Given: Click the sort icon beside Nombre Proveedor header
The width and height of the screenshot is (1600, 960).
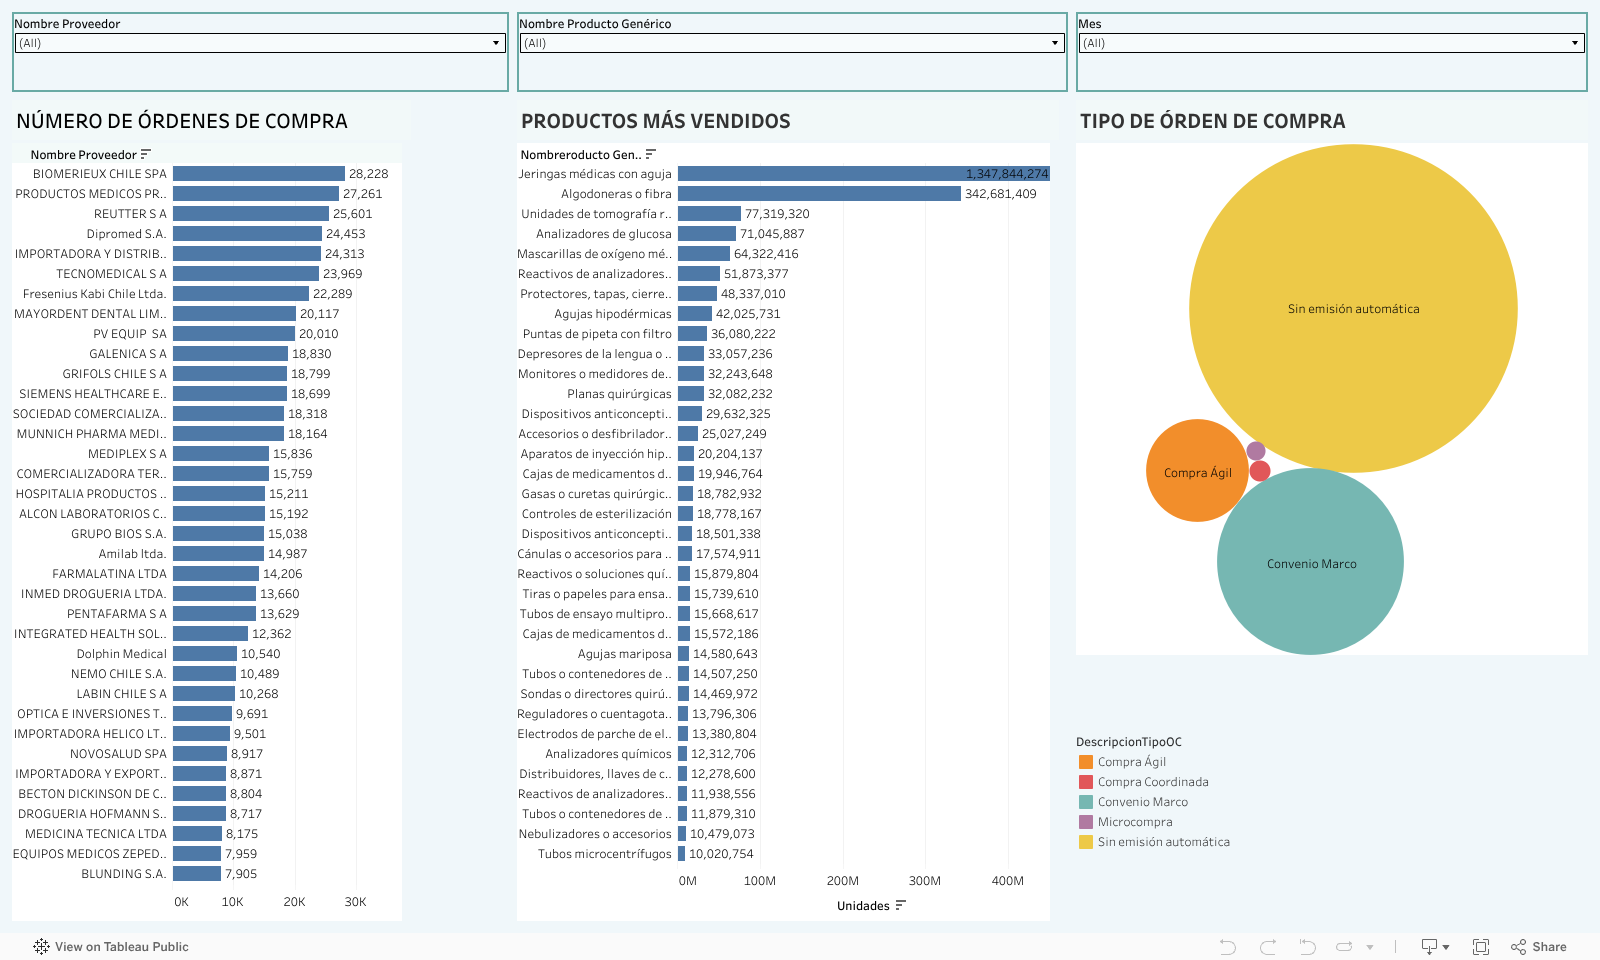Looking at the screenshot, I should (x=146, y=154).
